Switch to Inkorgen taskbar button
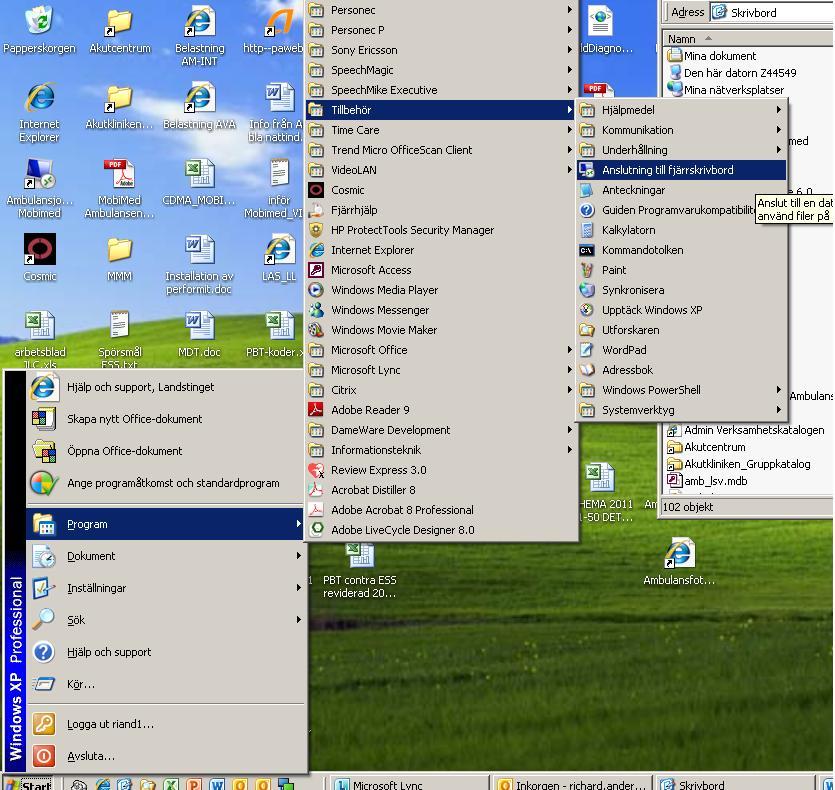 coord(572,784)
